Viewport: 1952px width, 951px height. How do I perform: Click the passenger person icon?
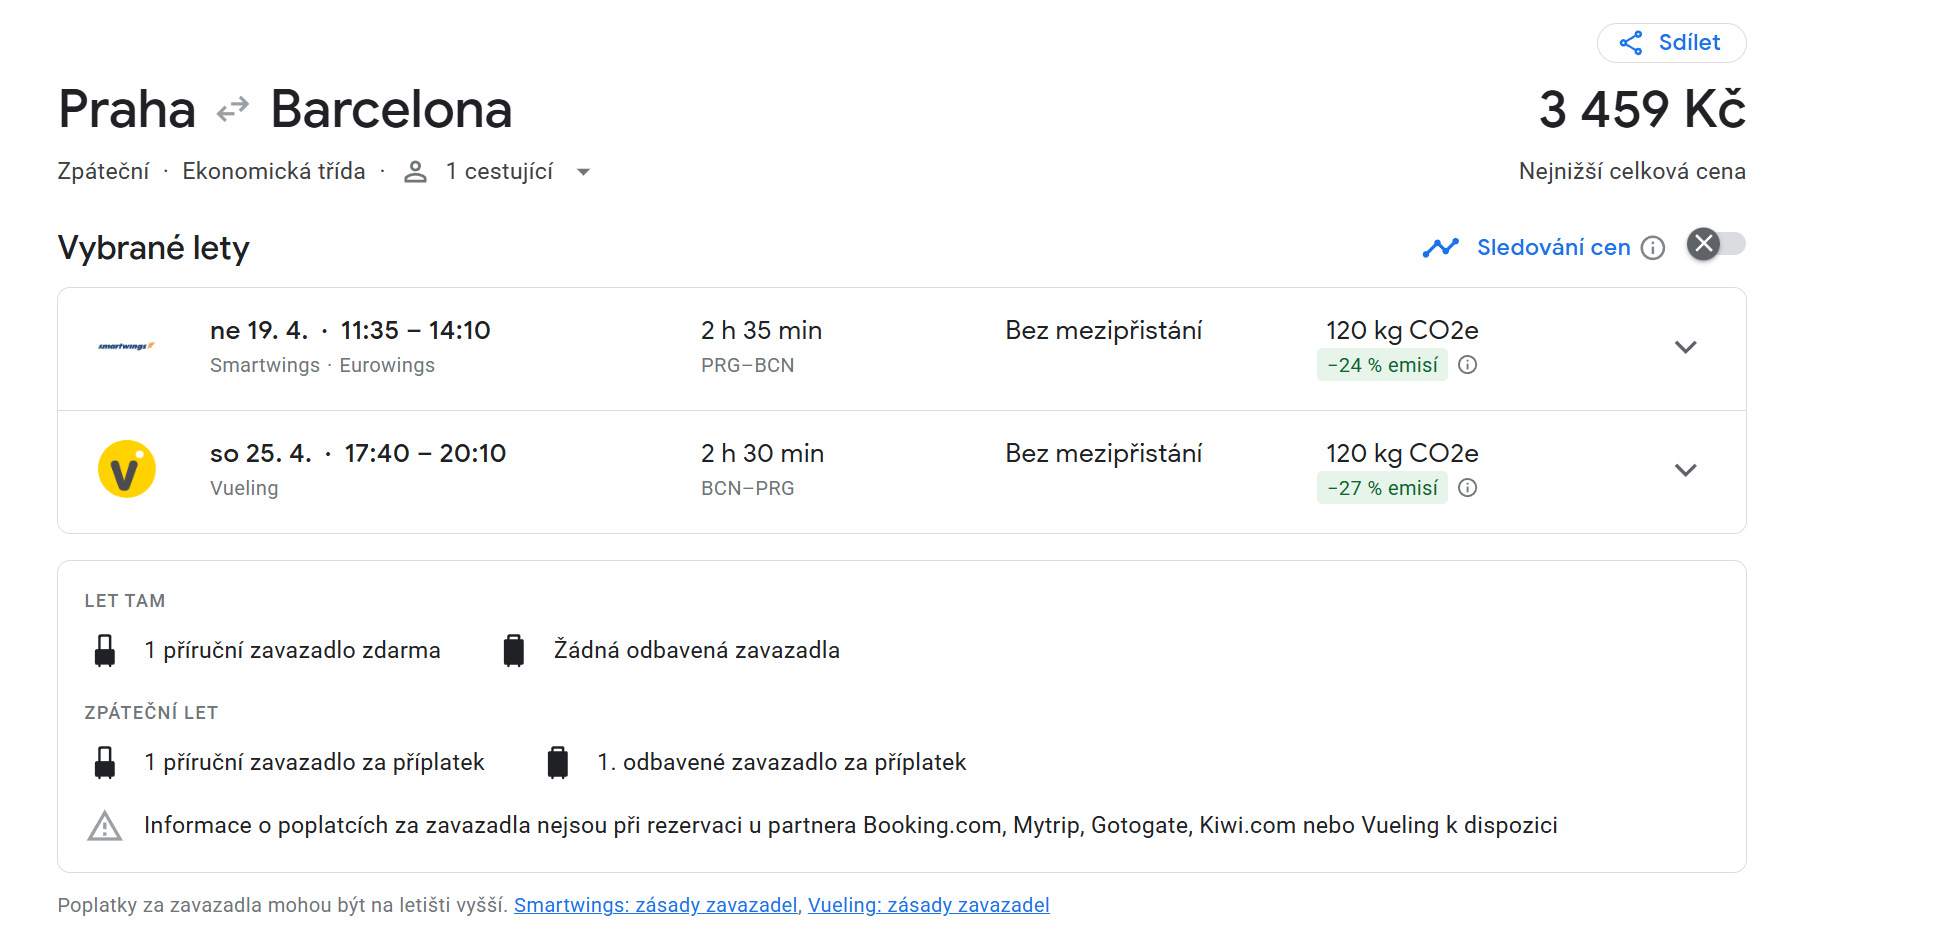click(x=415, y=172)
